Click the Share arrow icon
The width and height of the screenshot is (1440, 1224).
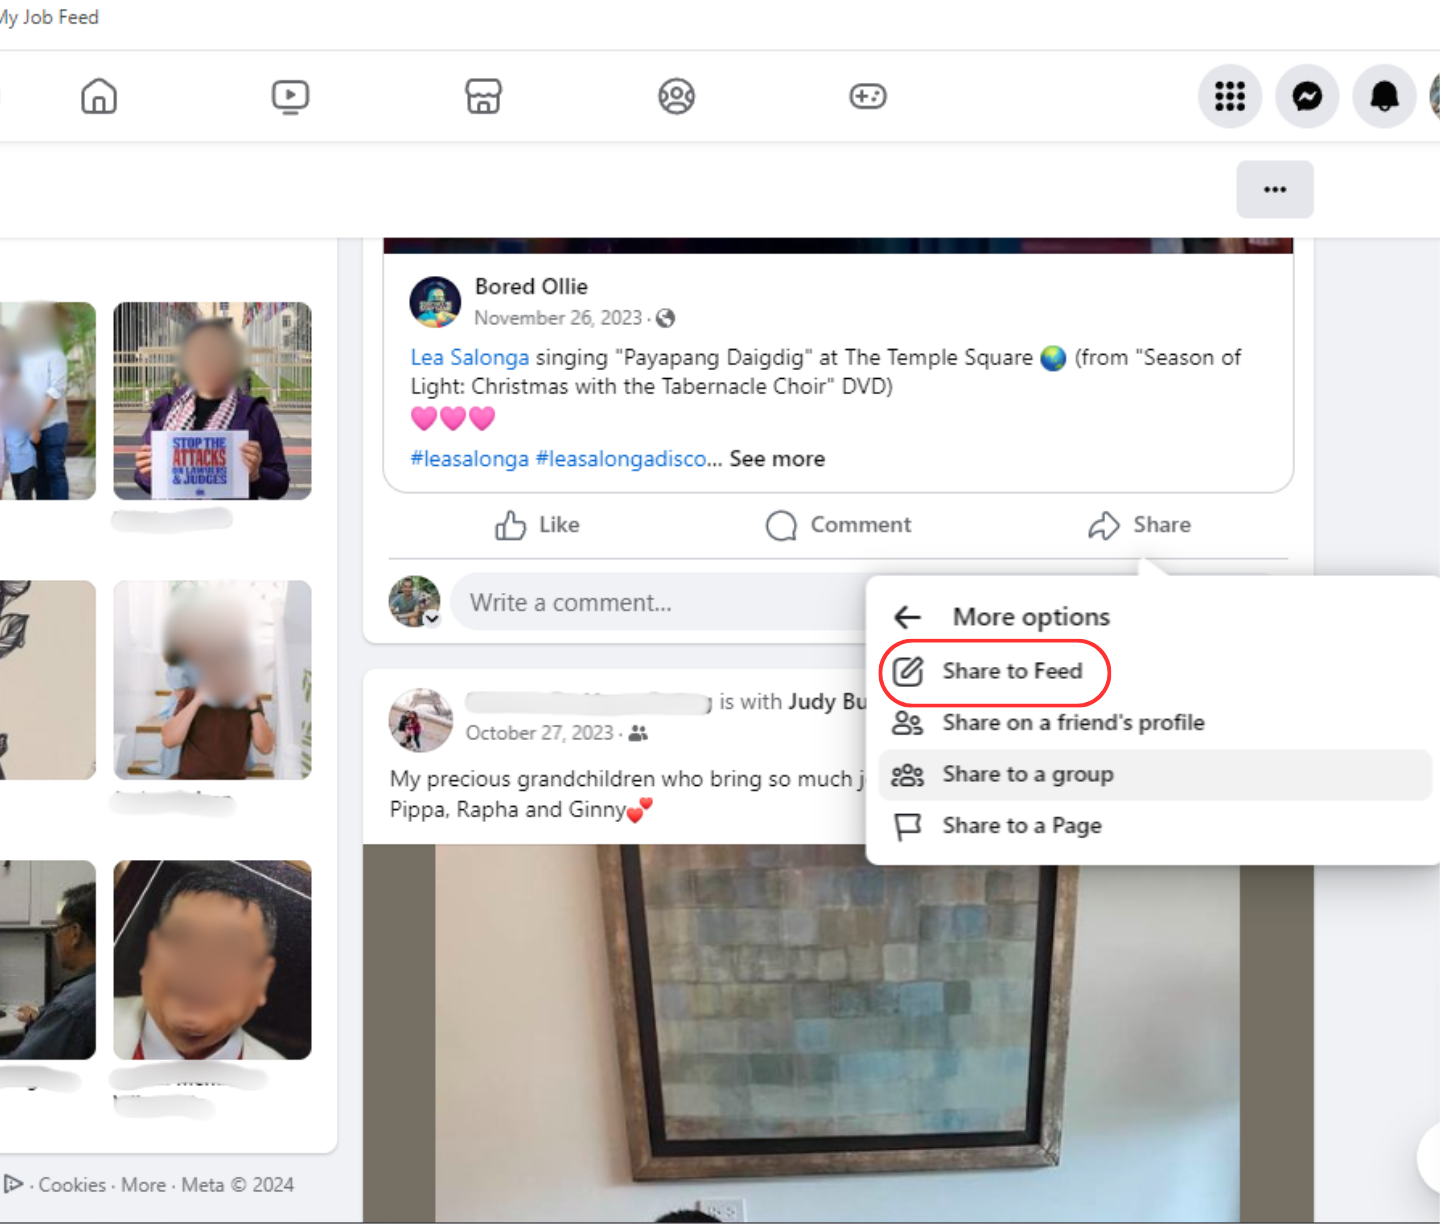point(1104,525)
